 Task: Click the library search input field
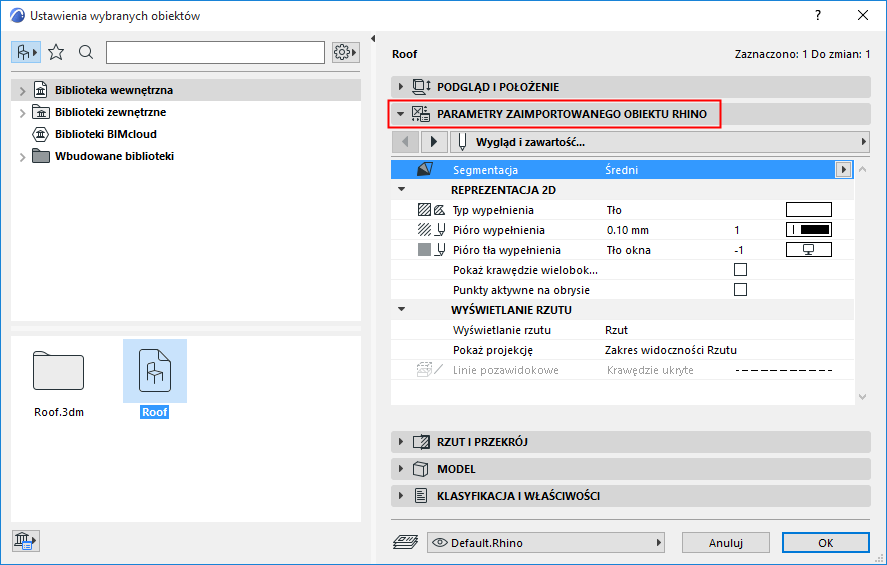(x=216, y=53)
